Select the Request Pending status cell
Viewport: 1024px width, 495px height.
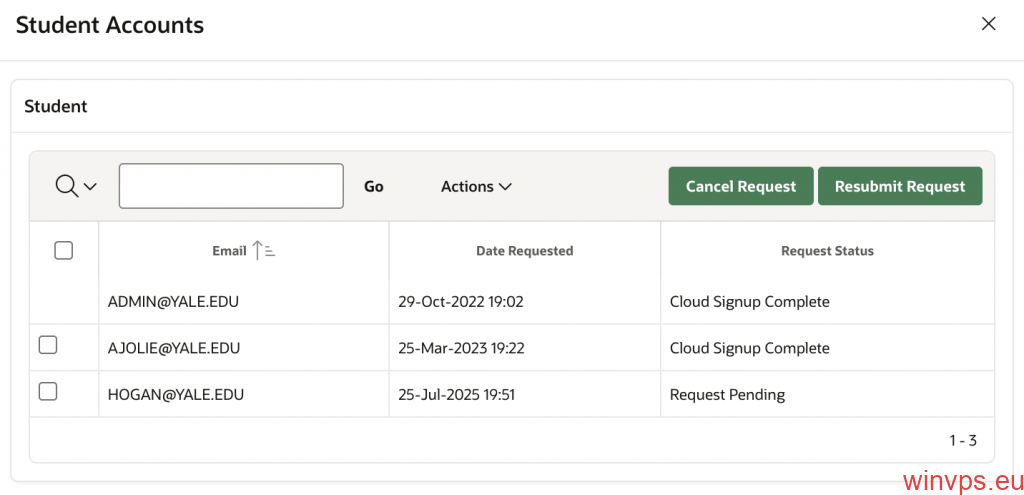coord(827,394)
